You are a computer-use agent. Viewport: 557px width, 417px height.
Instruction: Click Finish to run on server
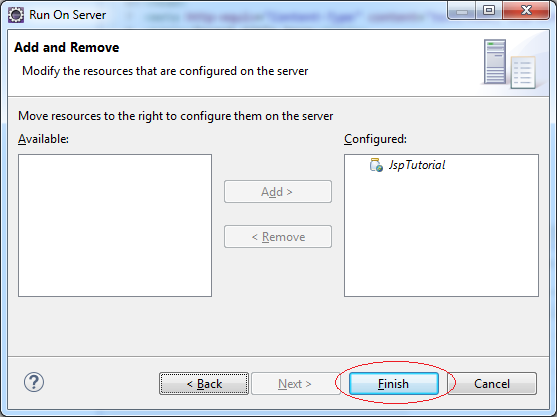394,384
